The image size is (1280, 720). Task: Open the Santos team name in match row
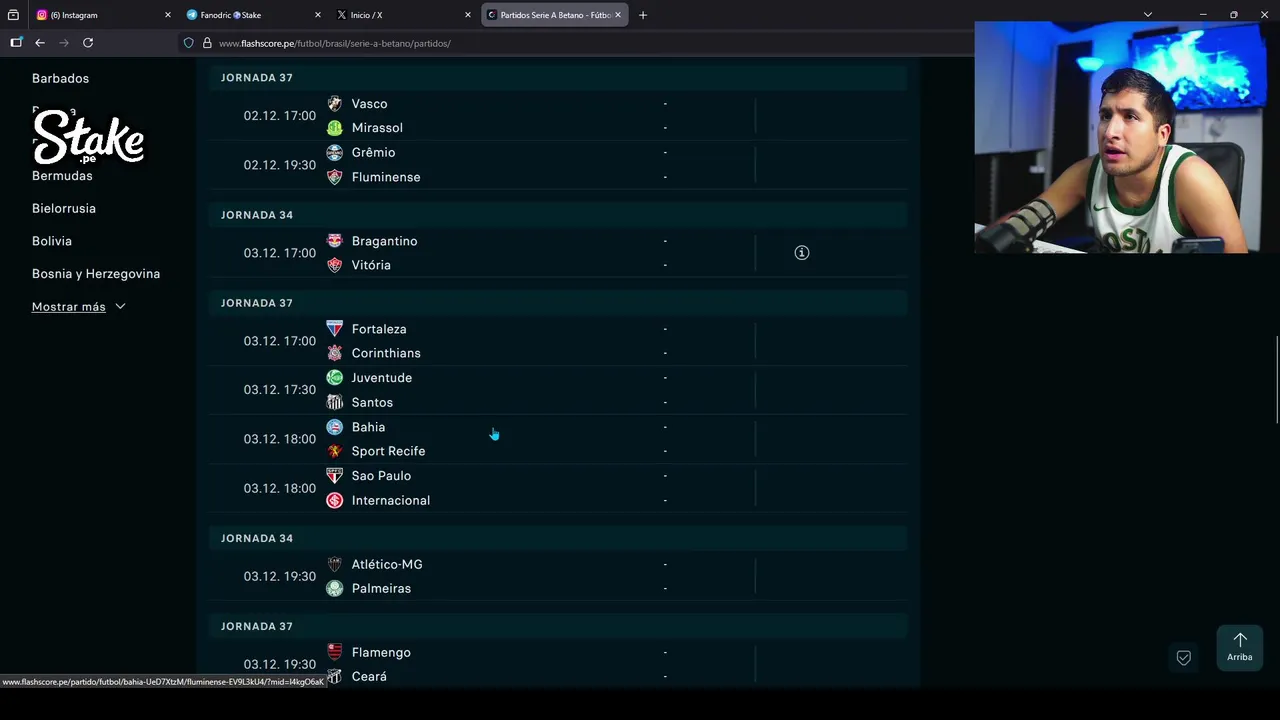coord(372,402)
